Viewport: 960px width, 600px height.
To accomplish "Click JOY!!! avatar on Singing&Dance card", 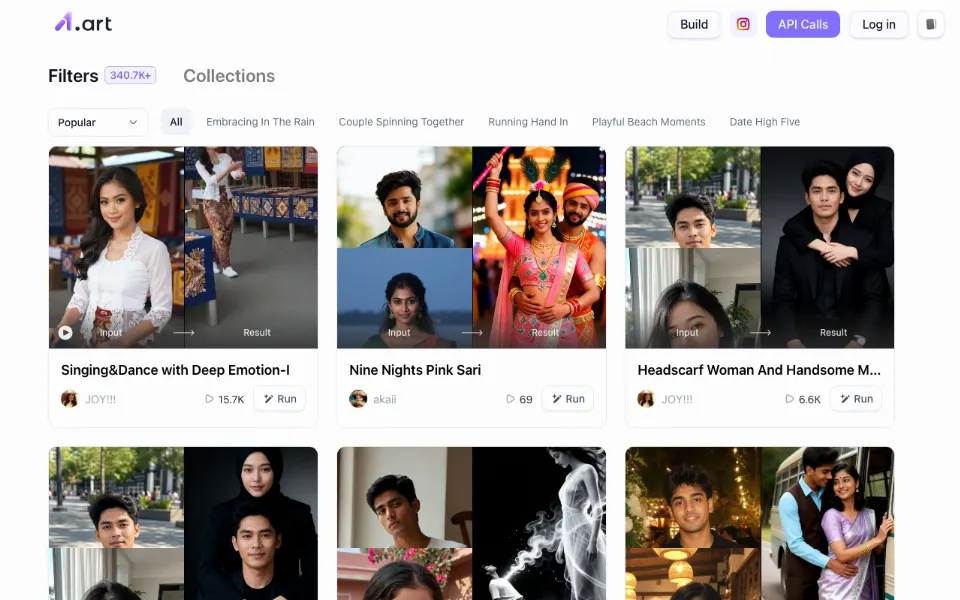I will point(70,399).
